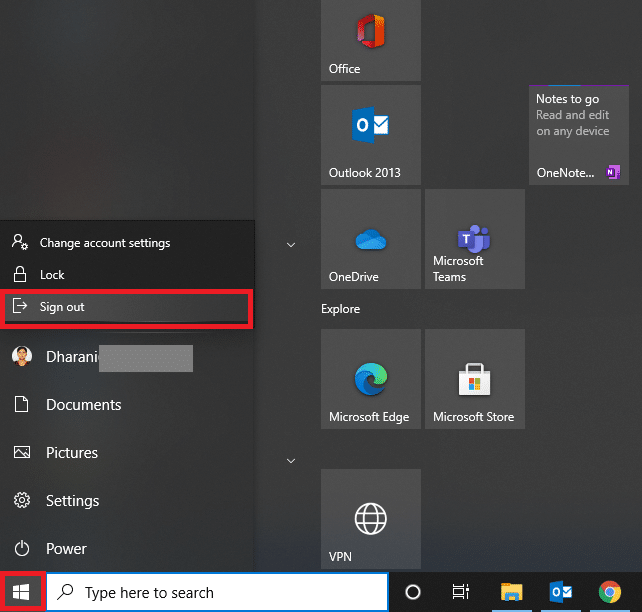Open the OneNote tile
This screenshot has height=612, width=642.
[578, 134]
